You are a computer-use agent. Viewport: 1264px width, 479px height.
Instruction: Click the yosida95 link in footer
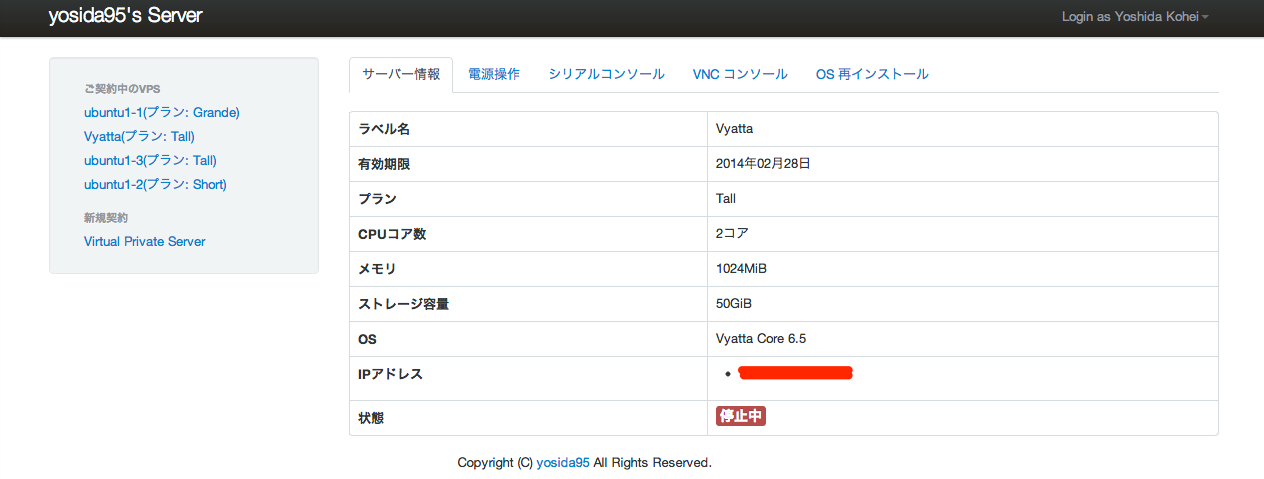(563, 463)
